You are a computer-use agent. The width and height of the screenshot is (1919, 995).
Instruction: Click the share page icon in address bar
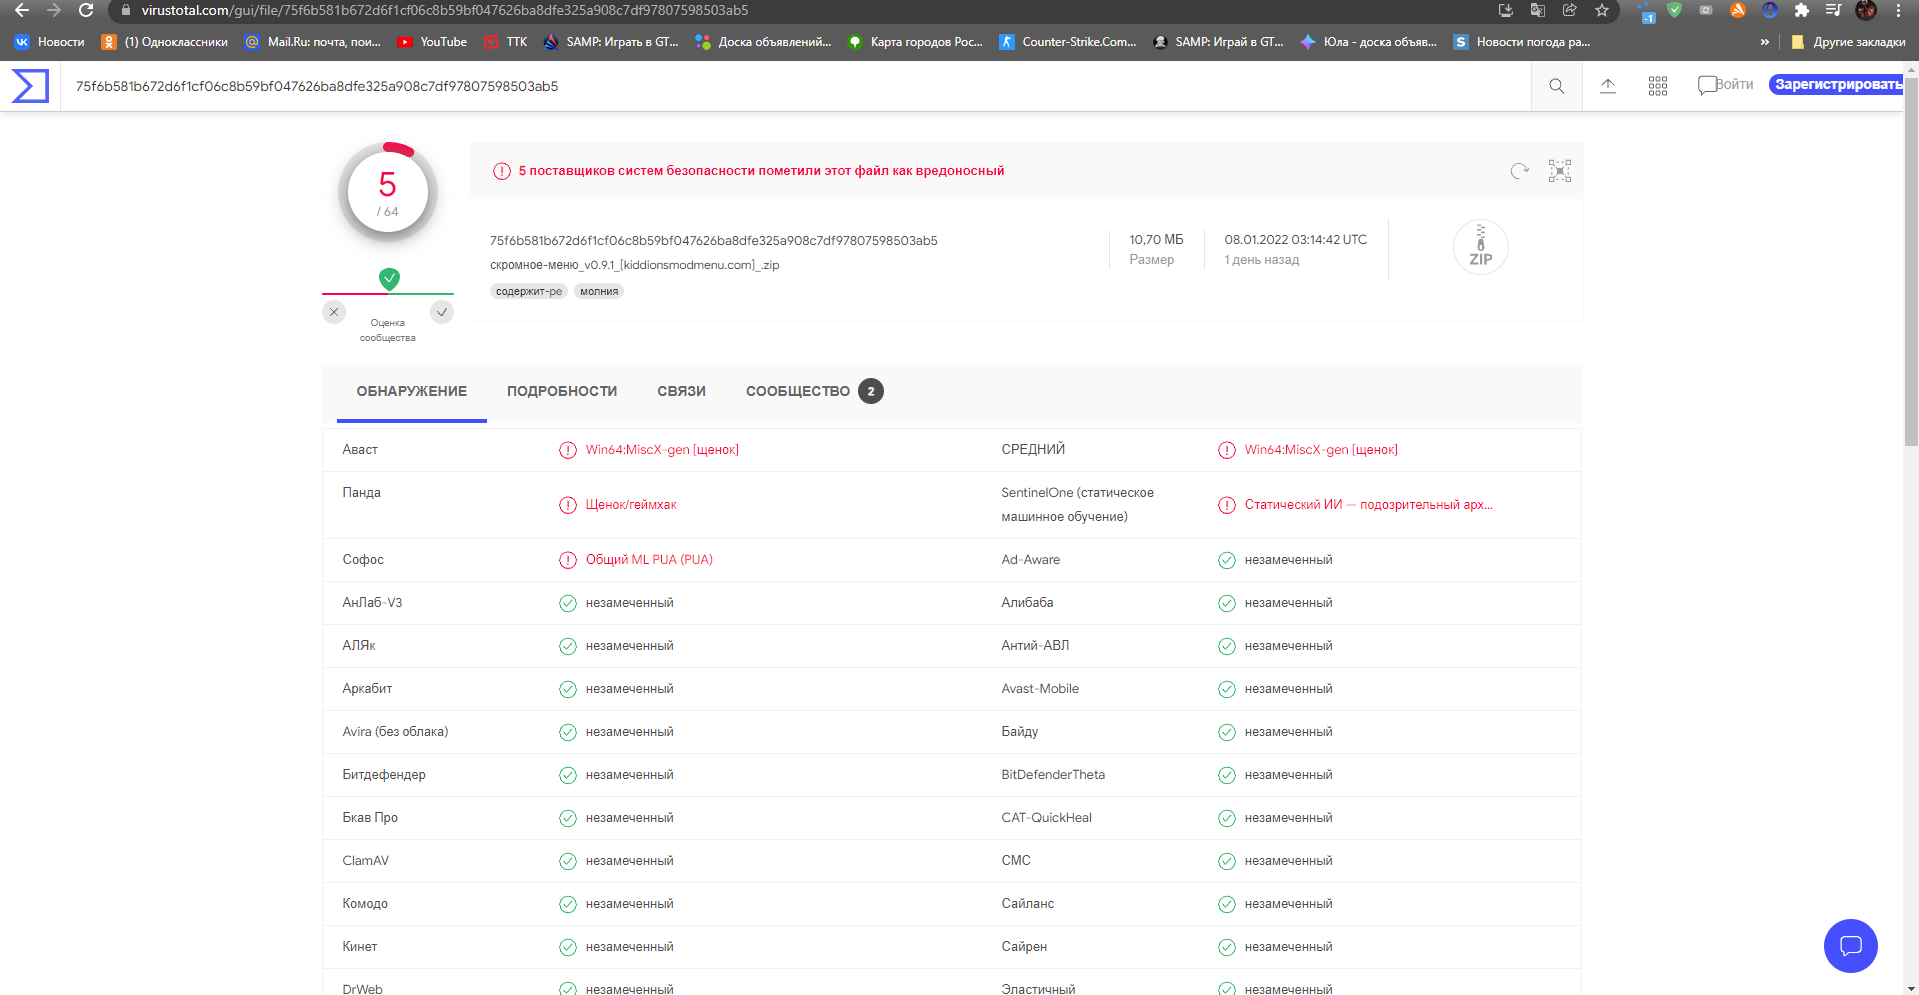tap(1570, 10)
